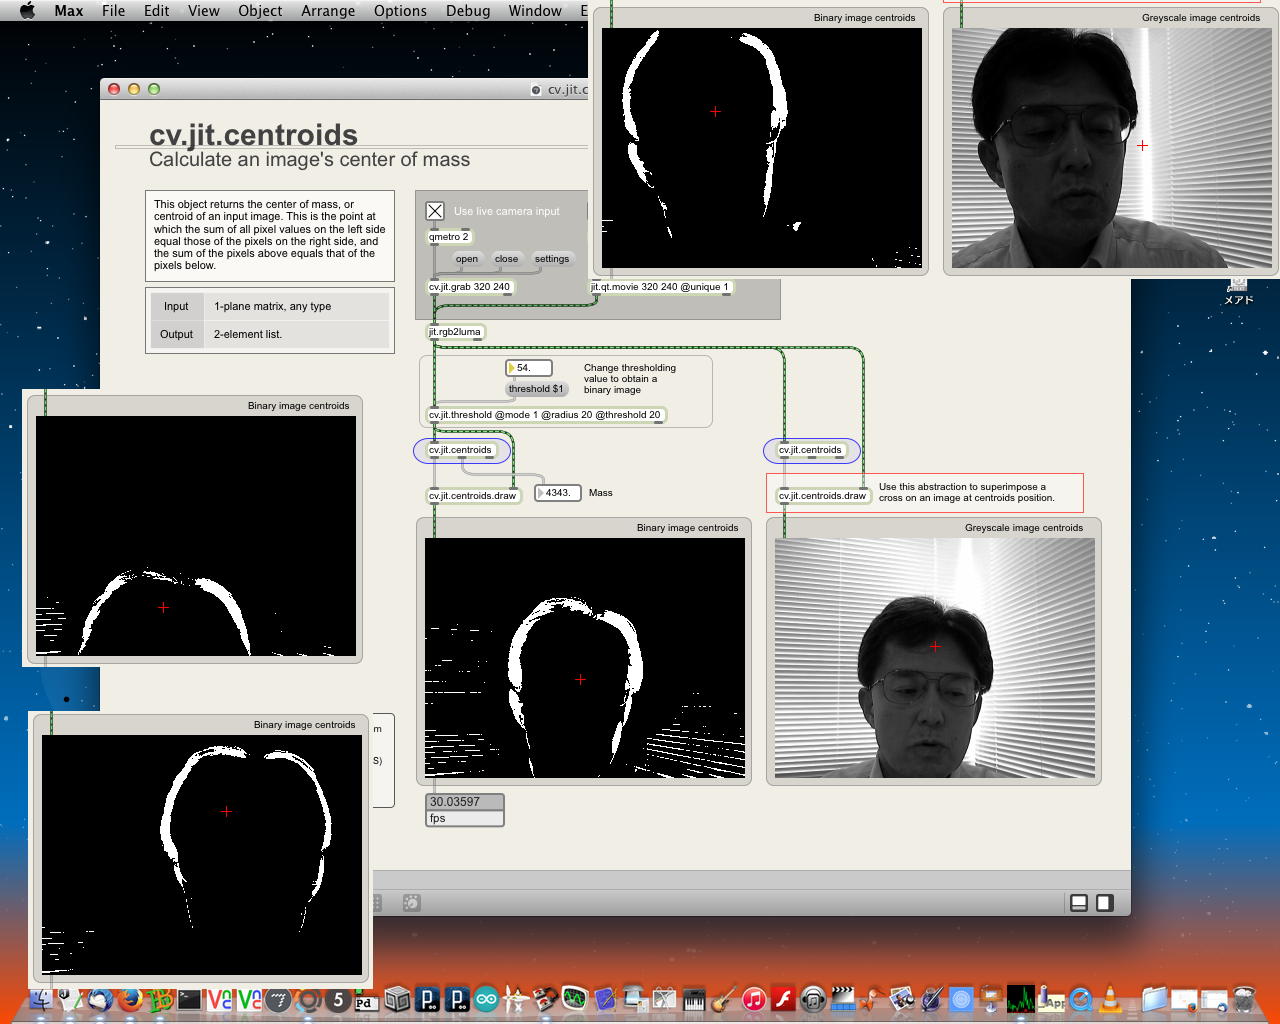Click the Mass number box showing 4343.
The width and height of the screenshot is (1280, 1024).
[558, 493]
